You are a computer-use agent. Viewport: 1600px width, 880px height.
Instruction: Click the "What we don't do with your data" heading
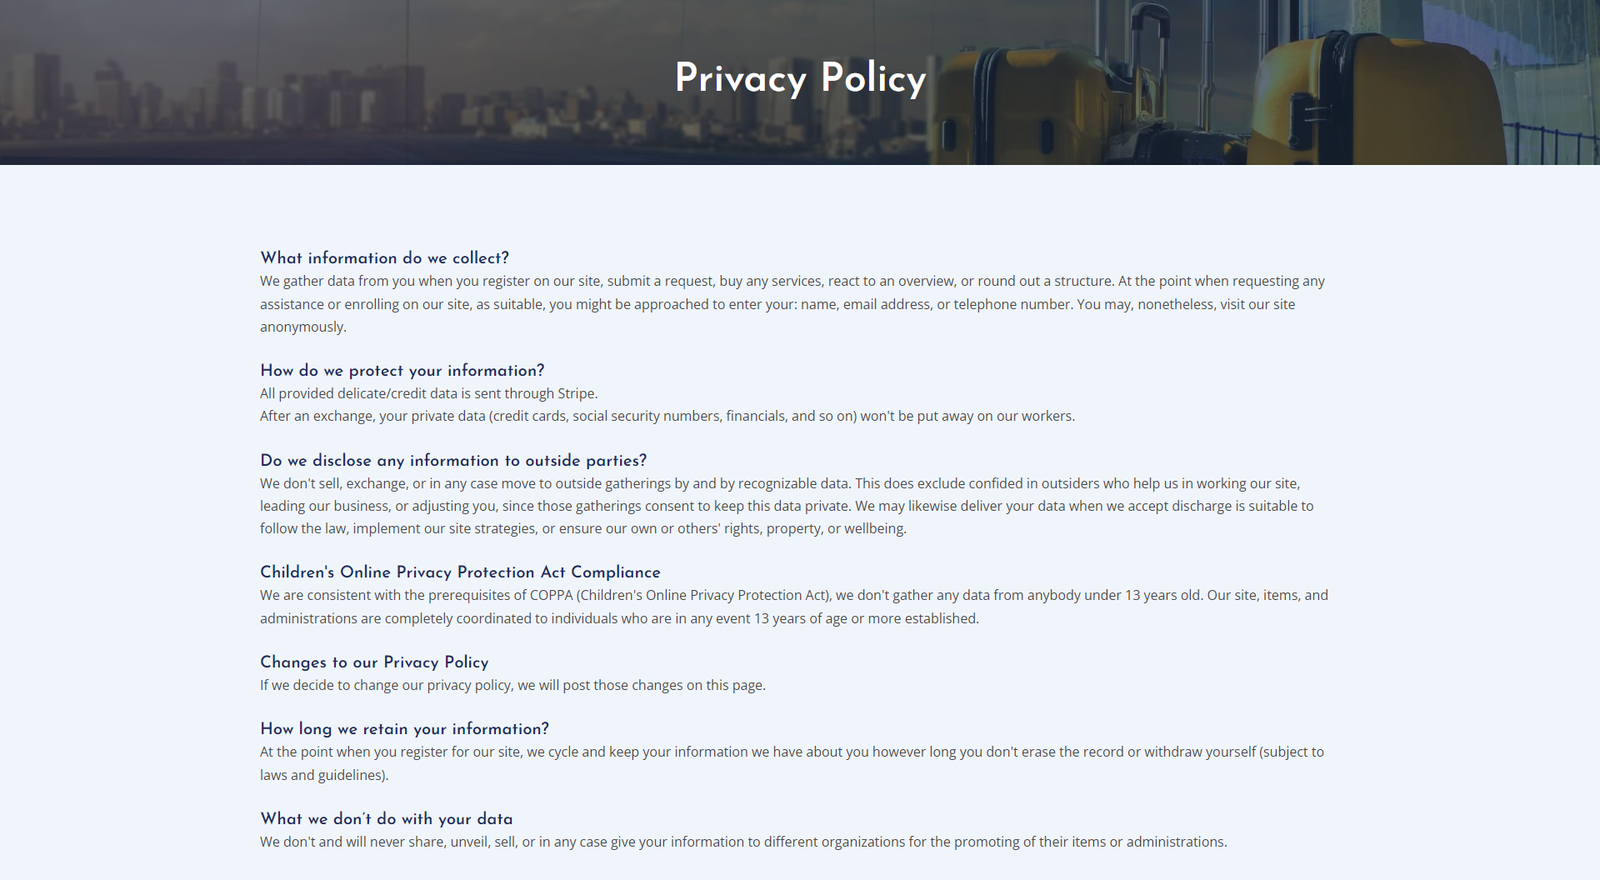pyautogui.click(x=386, y=819)
